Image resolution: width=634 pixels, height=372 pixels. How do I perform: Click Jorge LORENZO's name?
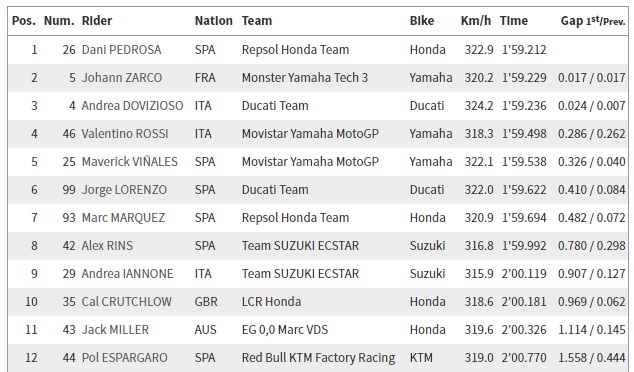(124, 190)
